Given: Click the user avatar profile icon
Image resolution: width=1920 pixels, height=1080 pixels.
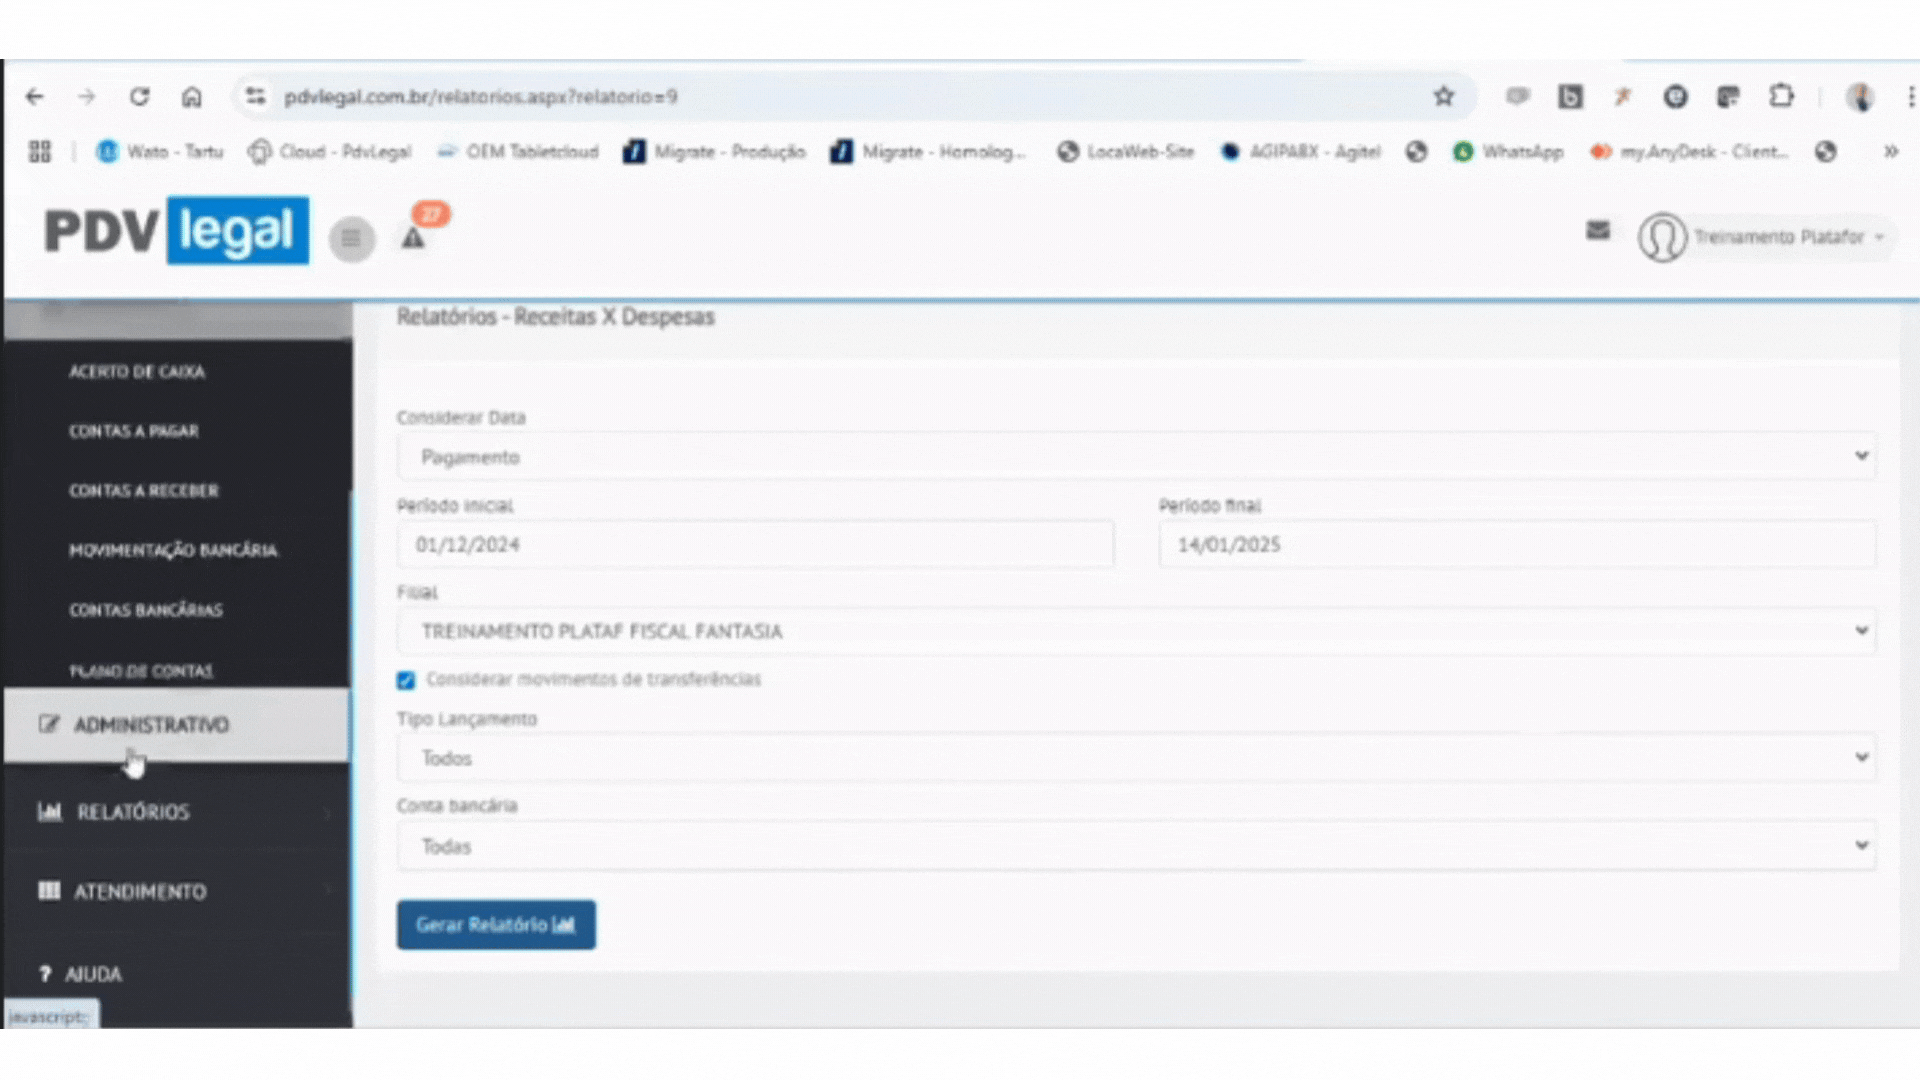Looking at the screenshot, I should (x=1661, y=238).
